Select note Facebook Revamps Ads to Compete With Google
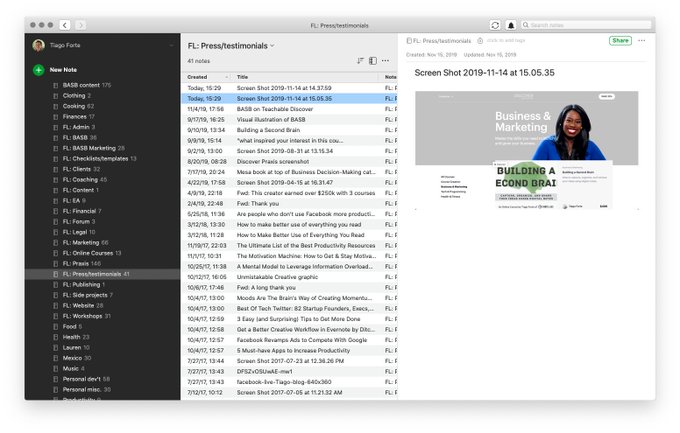The height and width of the screenshot is (433, 680). [x=289, y=340]
